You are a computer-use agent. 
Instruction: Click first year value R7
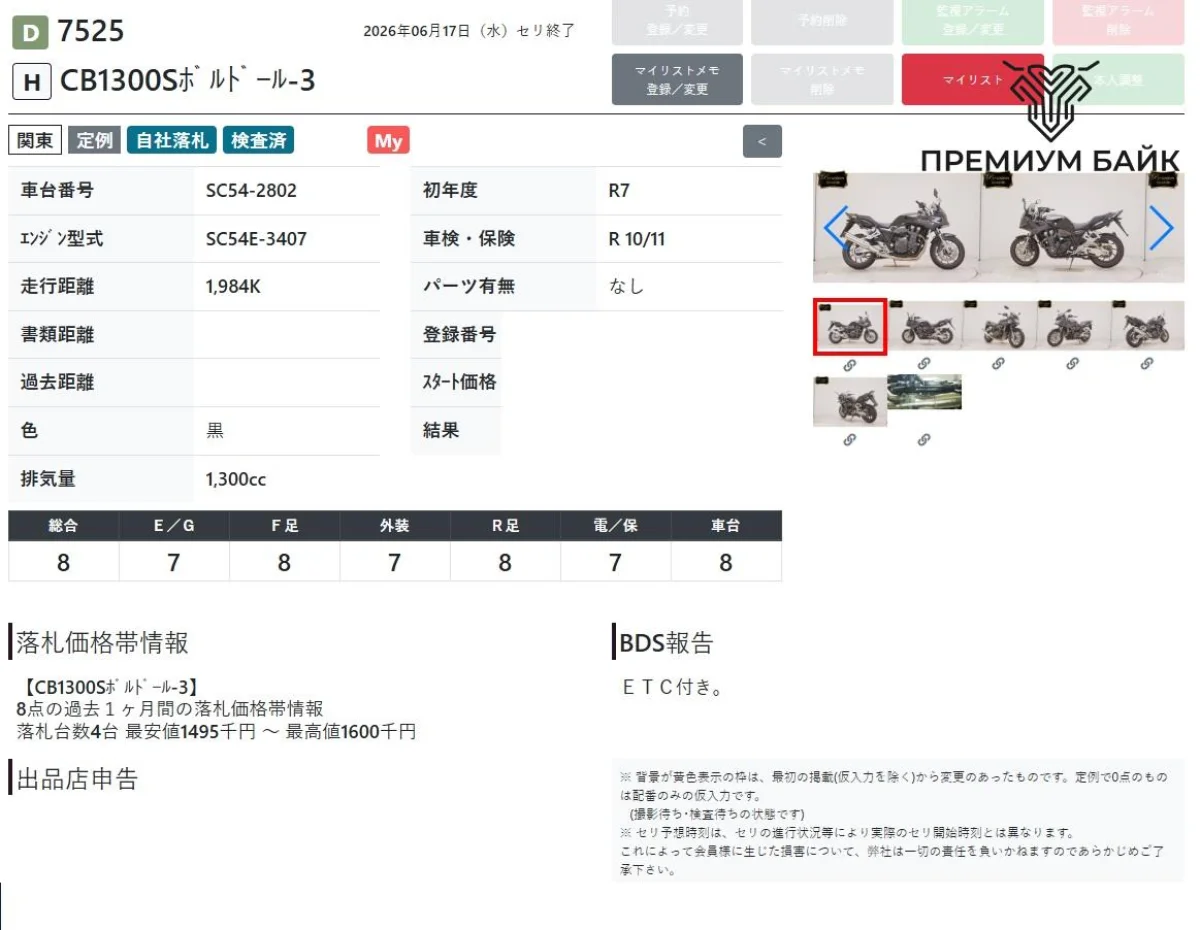tap(619, 190)
